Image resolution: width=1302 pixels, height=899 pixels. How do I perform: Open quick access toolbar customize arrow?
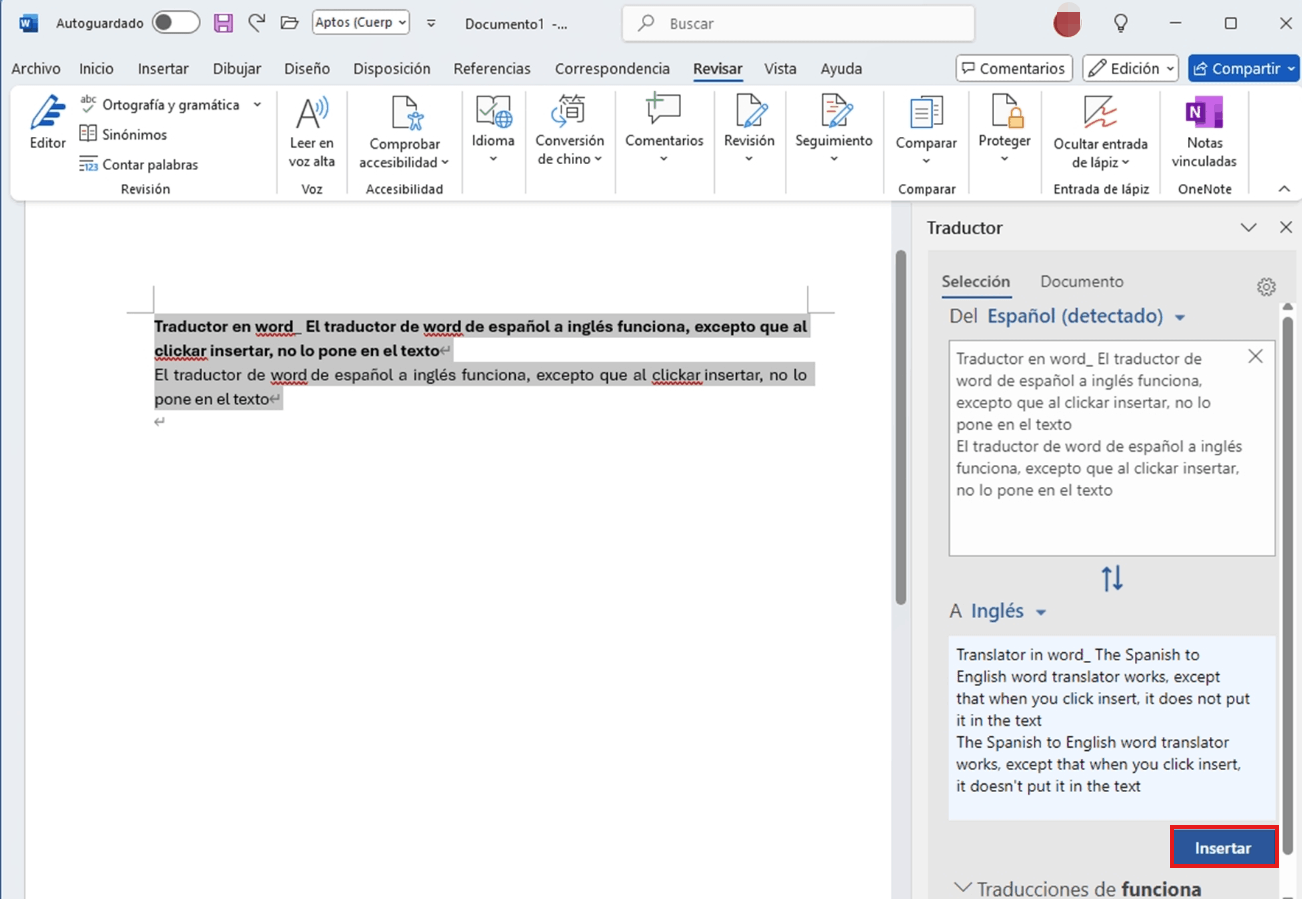431,23
